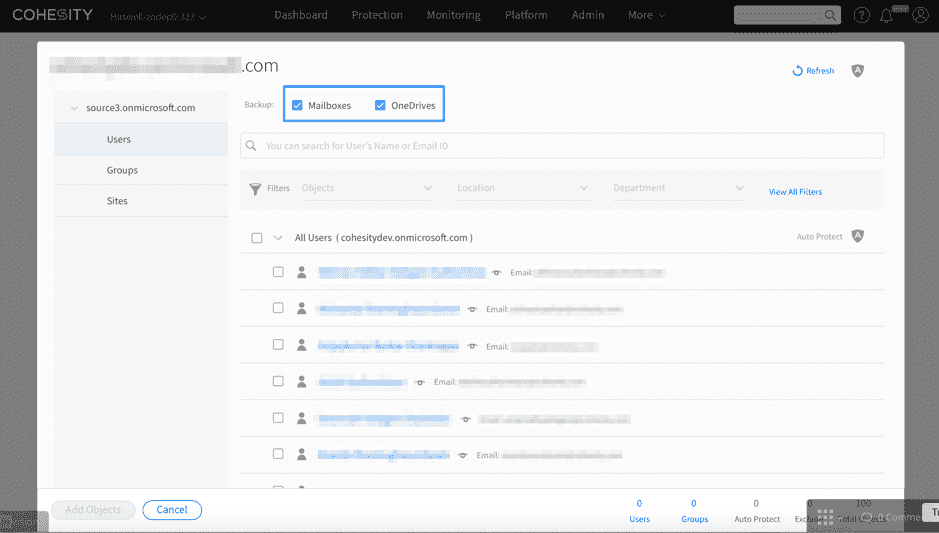Open the Protection menu in top navigation
This screenshot has height=533, width=939.
377,15
